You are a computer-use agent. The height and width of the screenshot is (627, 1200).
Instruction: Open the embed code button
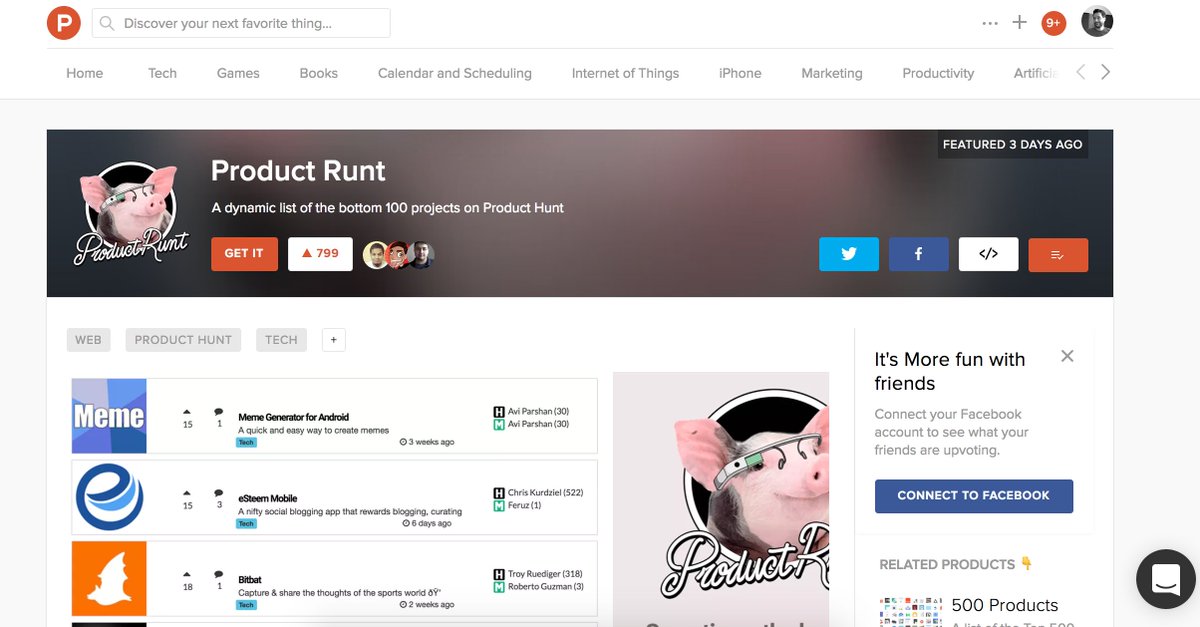pyautogui.click(x=989, y=254)
